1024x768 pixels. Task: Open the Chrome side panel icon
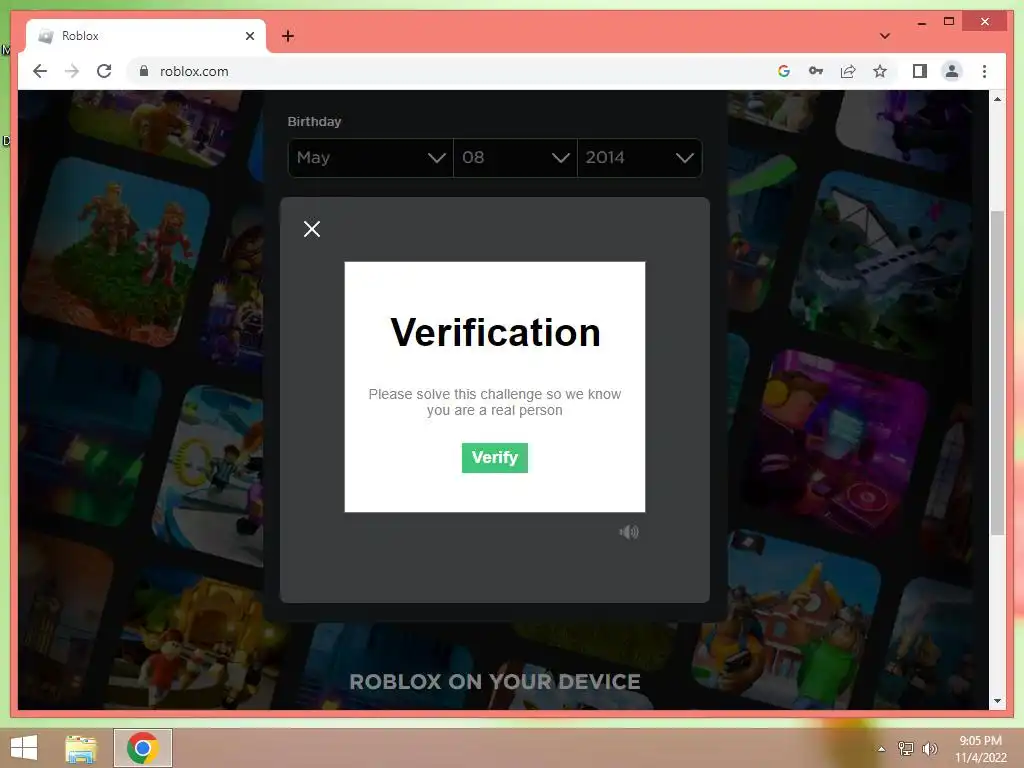click(920, 71)
